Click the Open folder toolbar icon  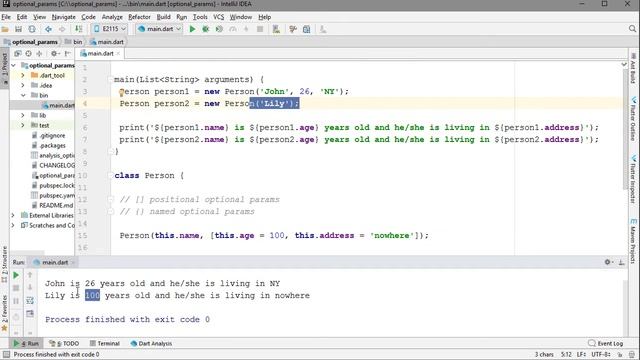(5, 29)
